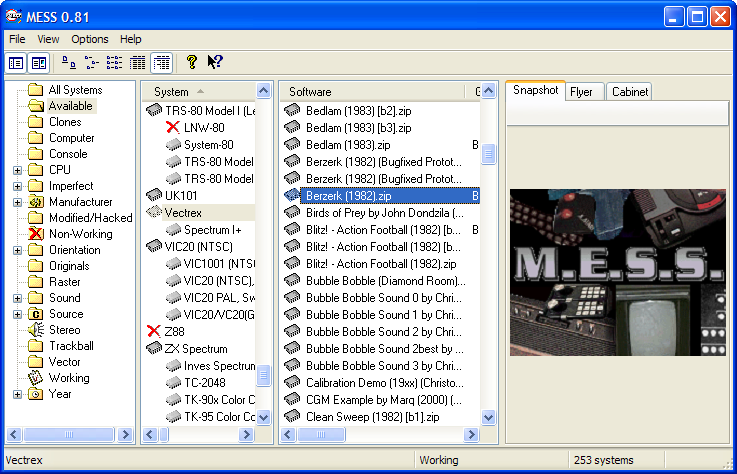Toggle the folder list pane toolbar button

pos(16,63)
